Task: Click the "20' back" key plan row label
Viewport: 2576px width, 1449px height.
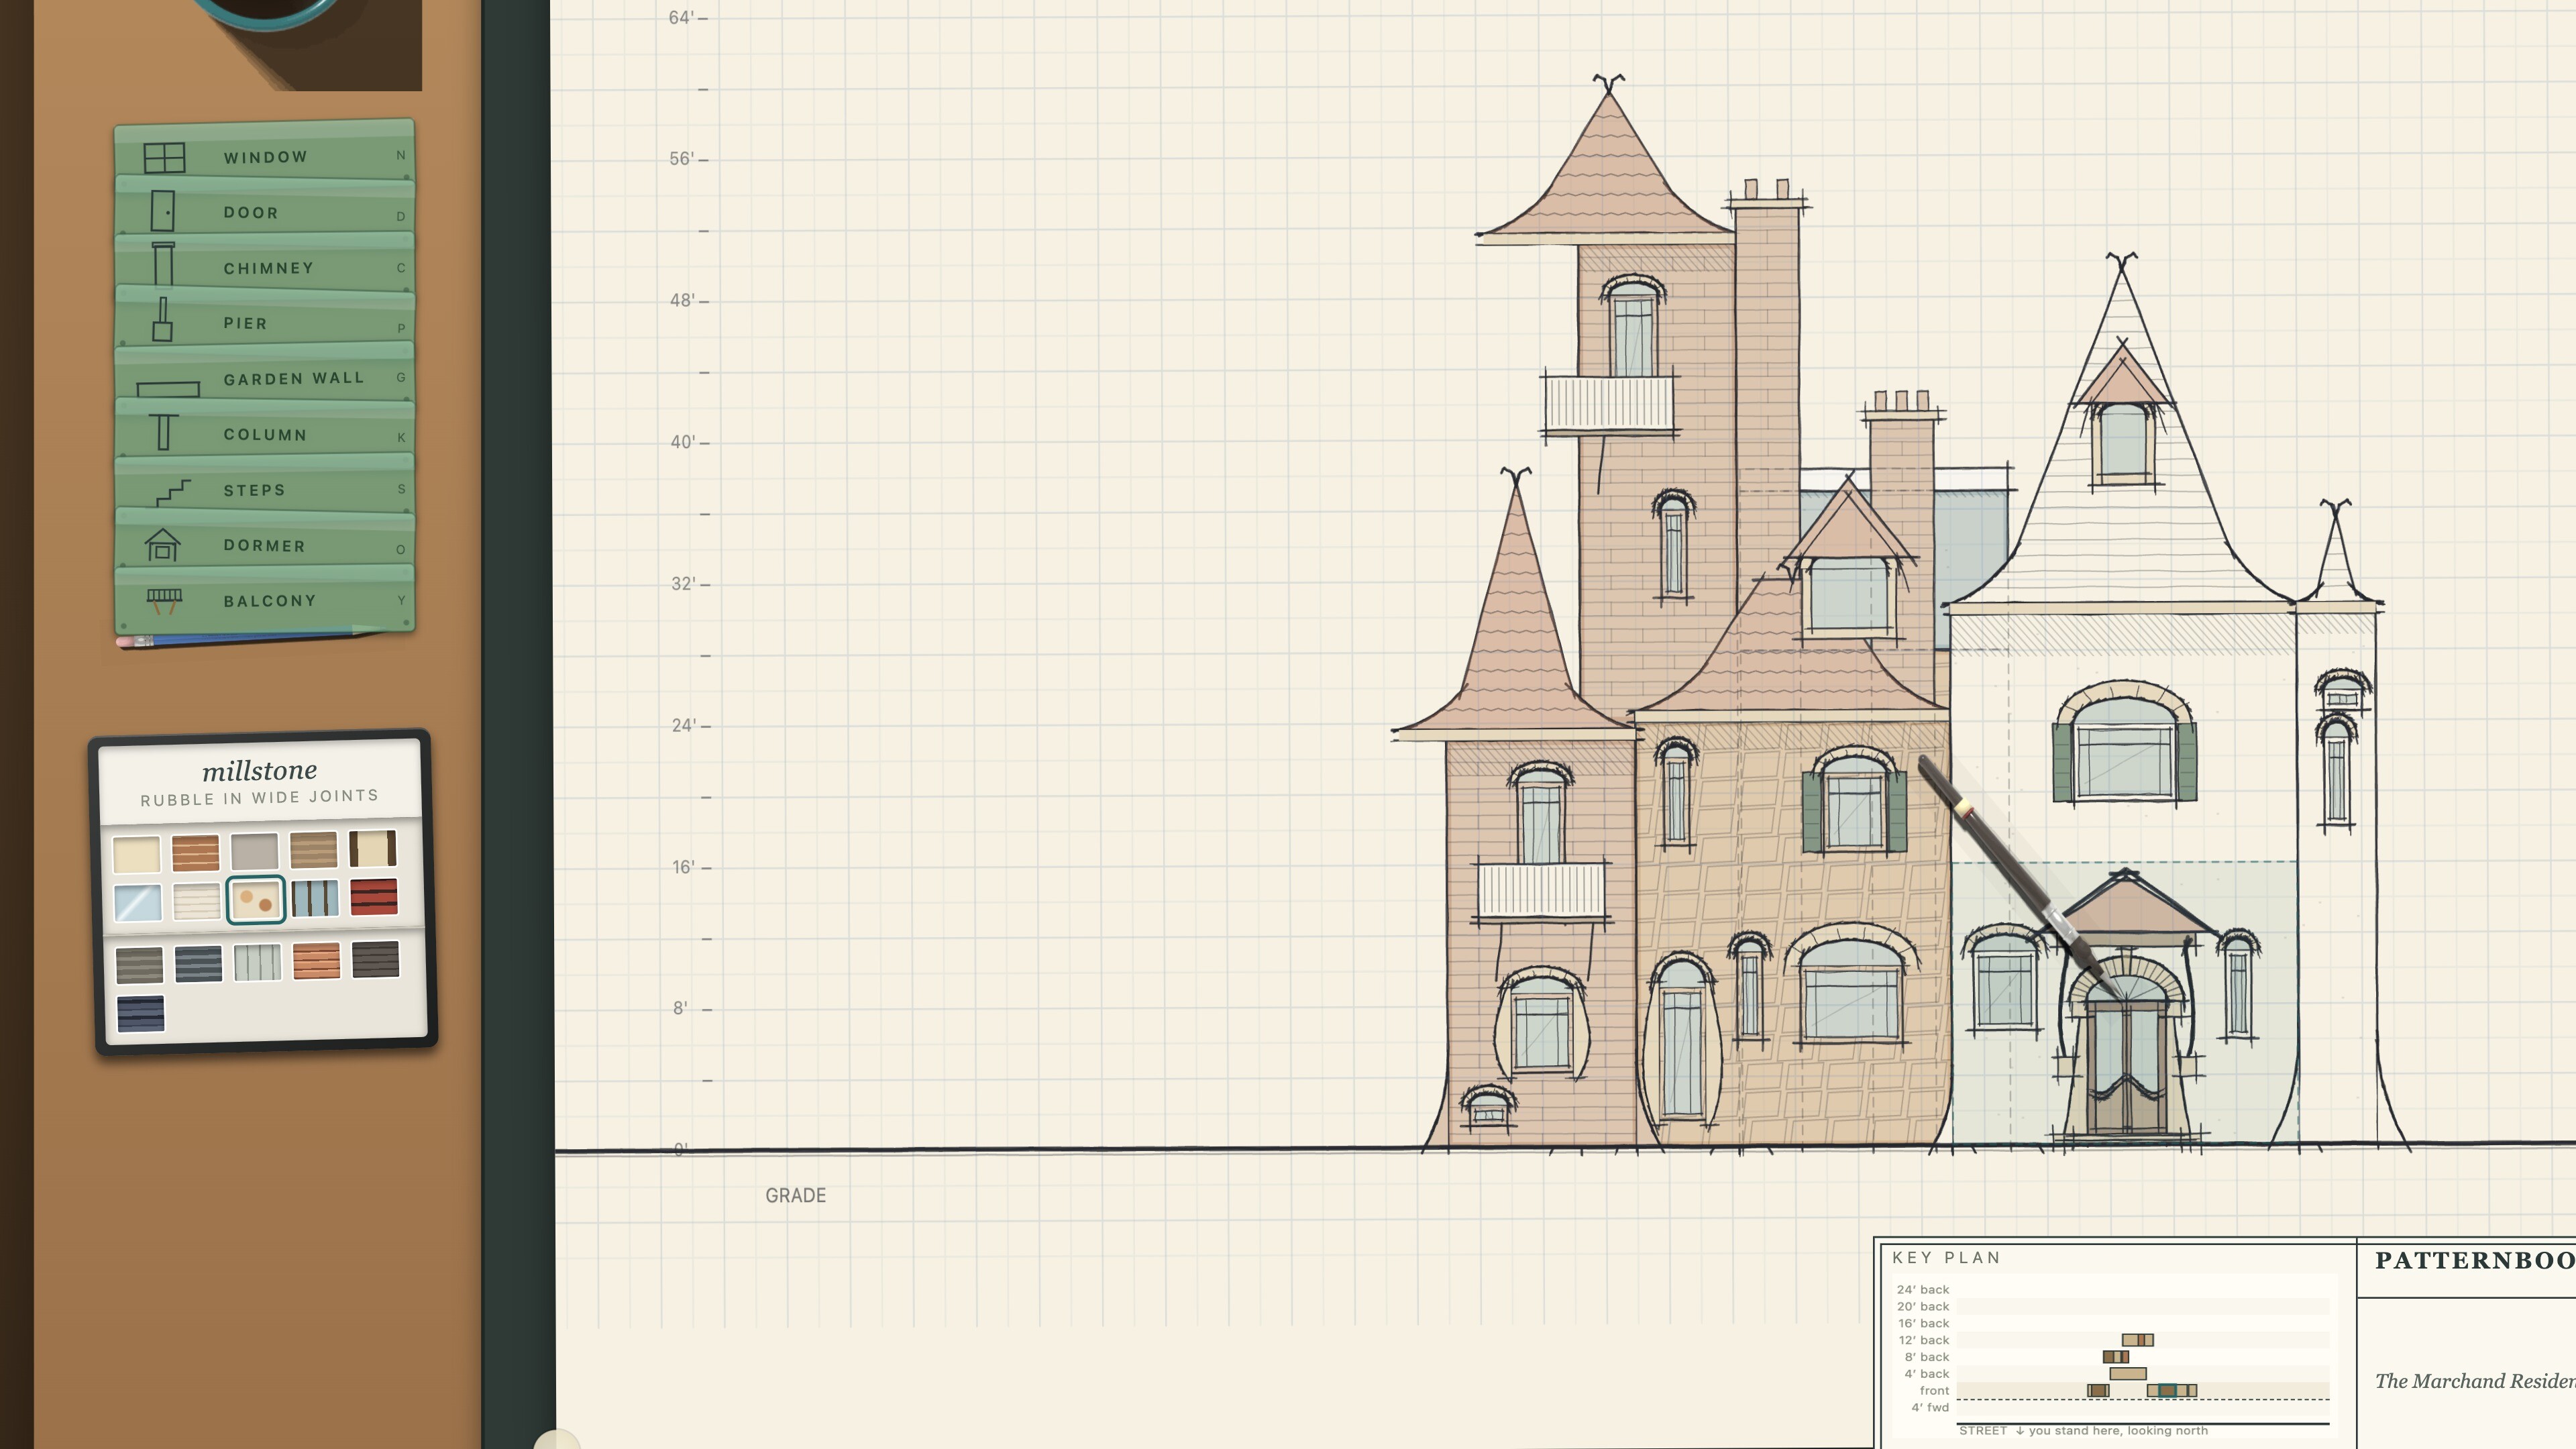Action: (1923, 1307)
